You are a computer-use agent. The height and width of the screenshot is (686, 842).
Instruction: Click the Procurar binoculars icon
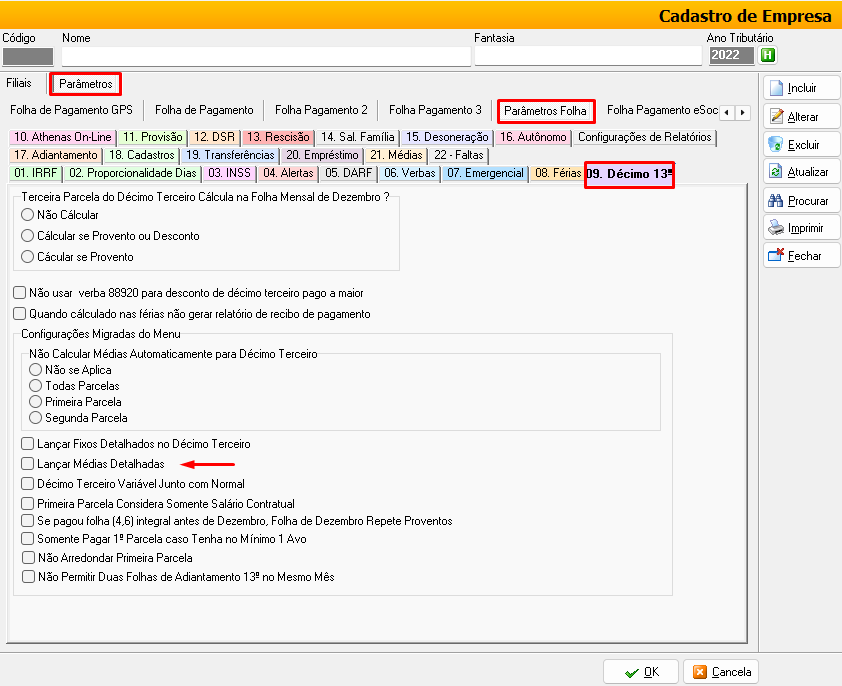(776, 200)
